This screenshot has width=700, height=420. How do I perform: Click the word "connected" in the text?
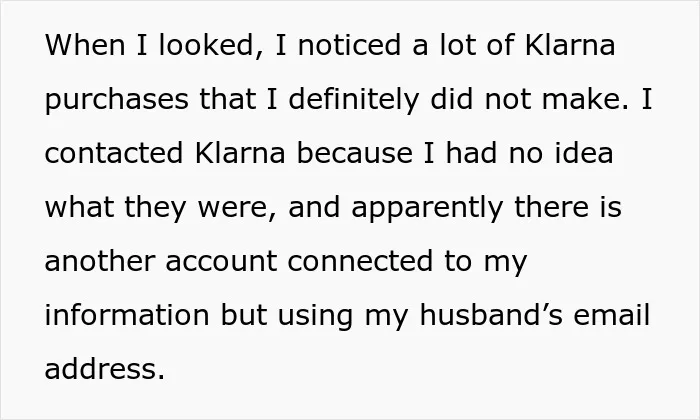click(x=361, y=261)
